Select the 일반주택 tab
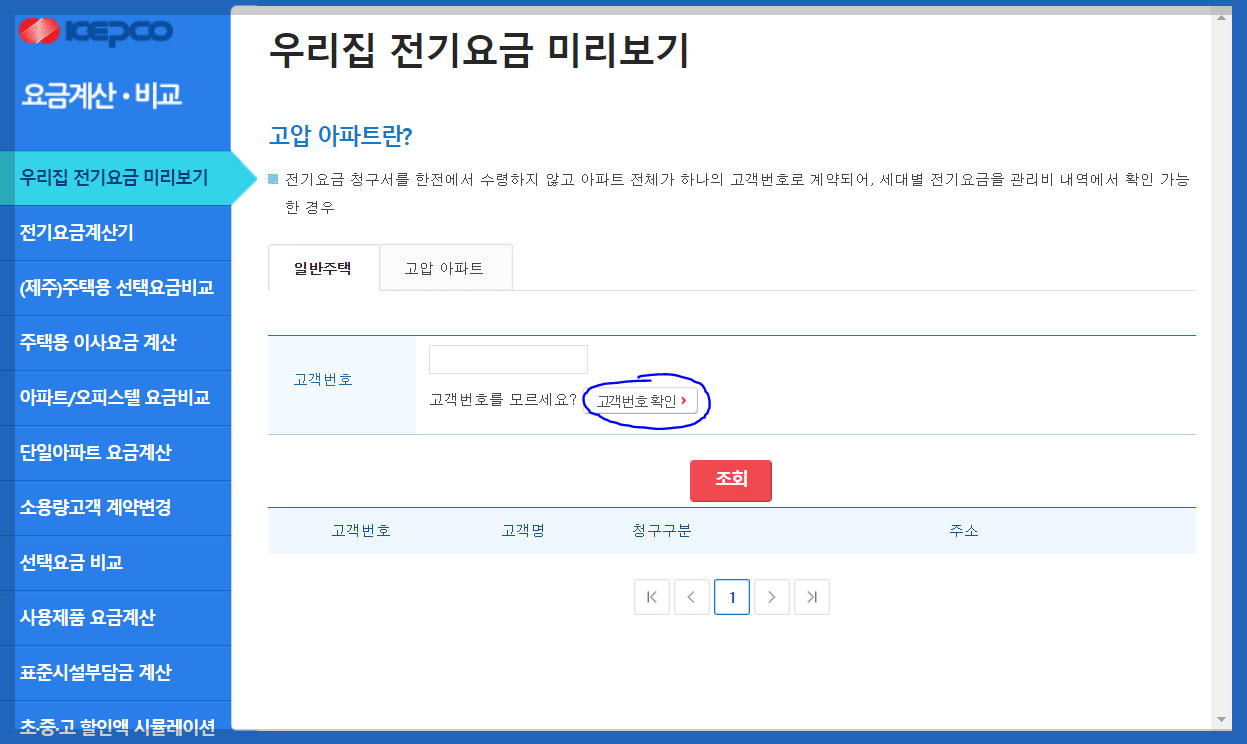Viewport: 1247px width, 744px height. (322, 267)
